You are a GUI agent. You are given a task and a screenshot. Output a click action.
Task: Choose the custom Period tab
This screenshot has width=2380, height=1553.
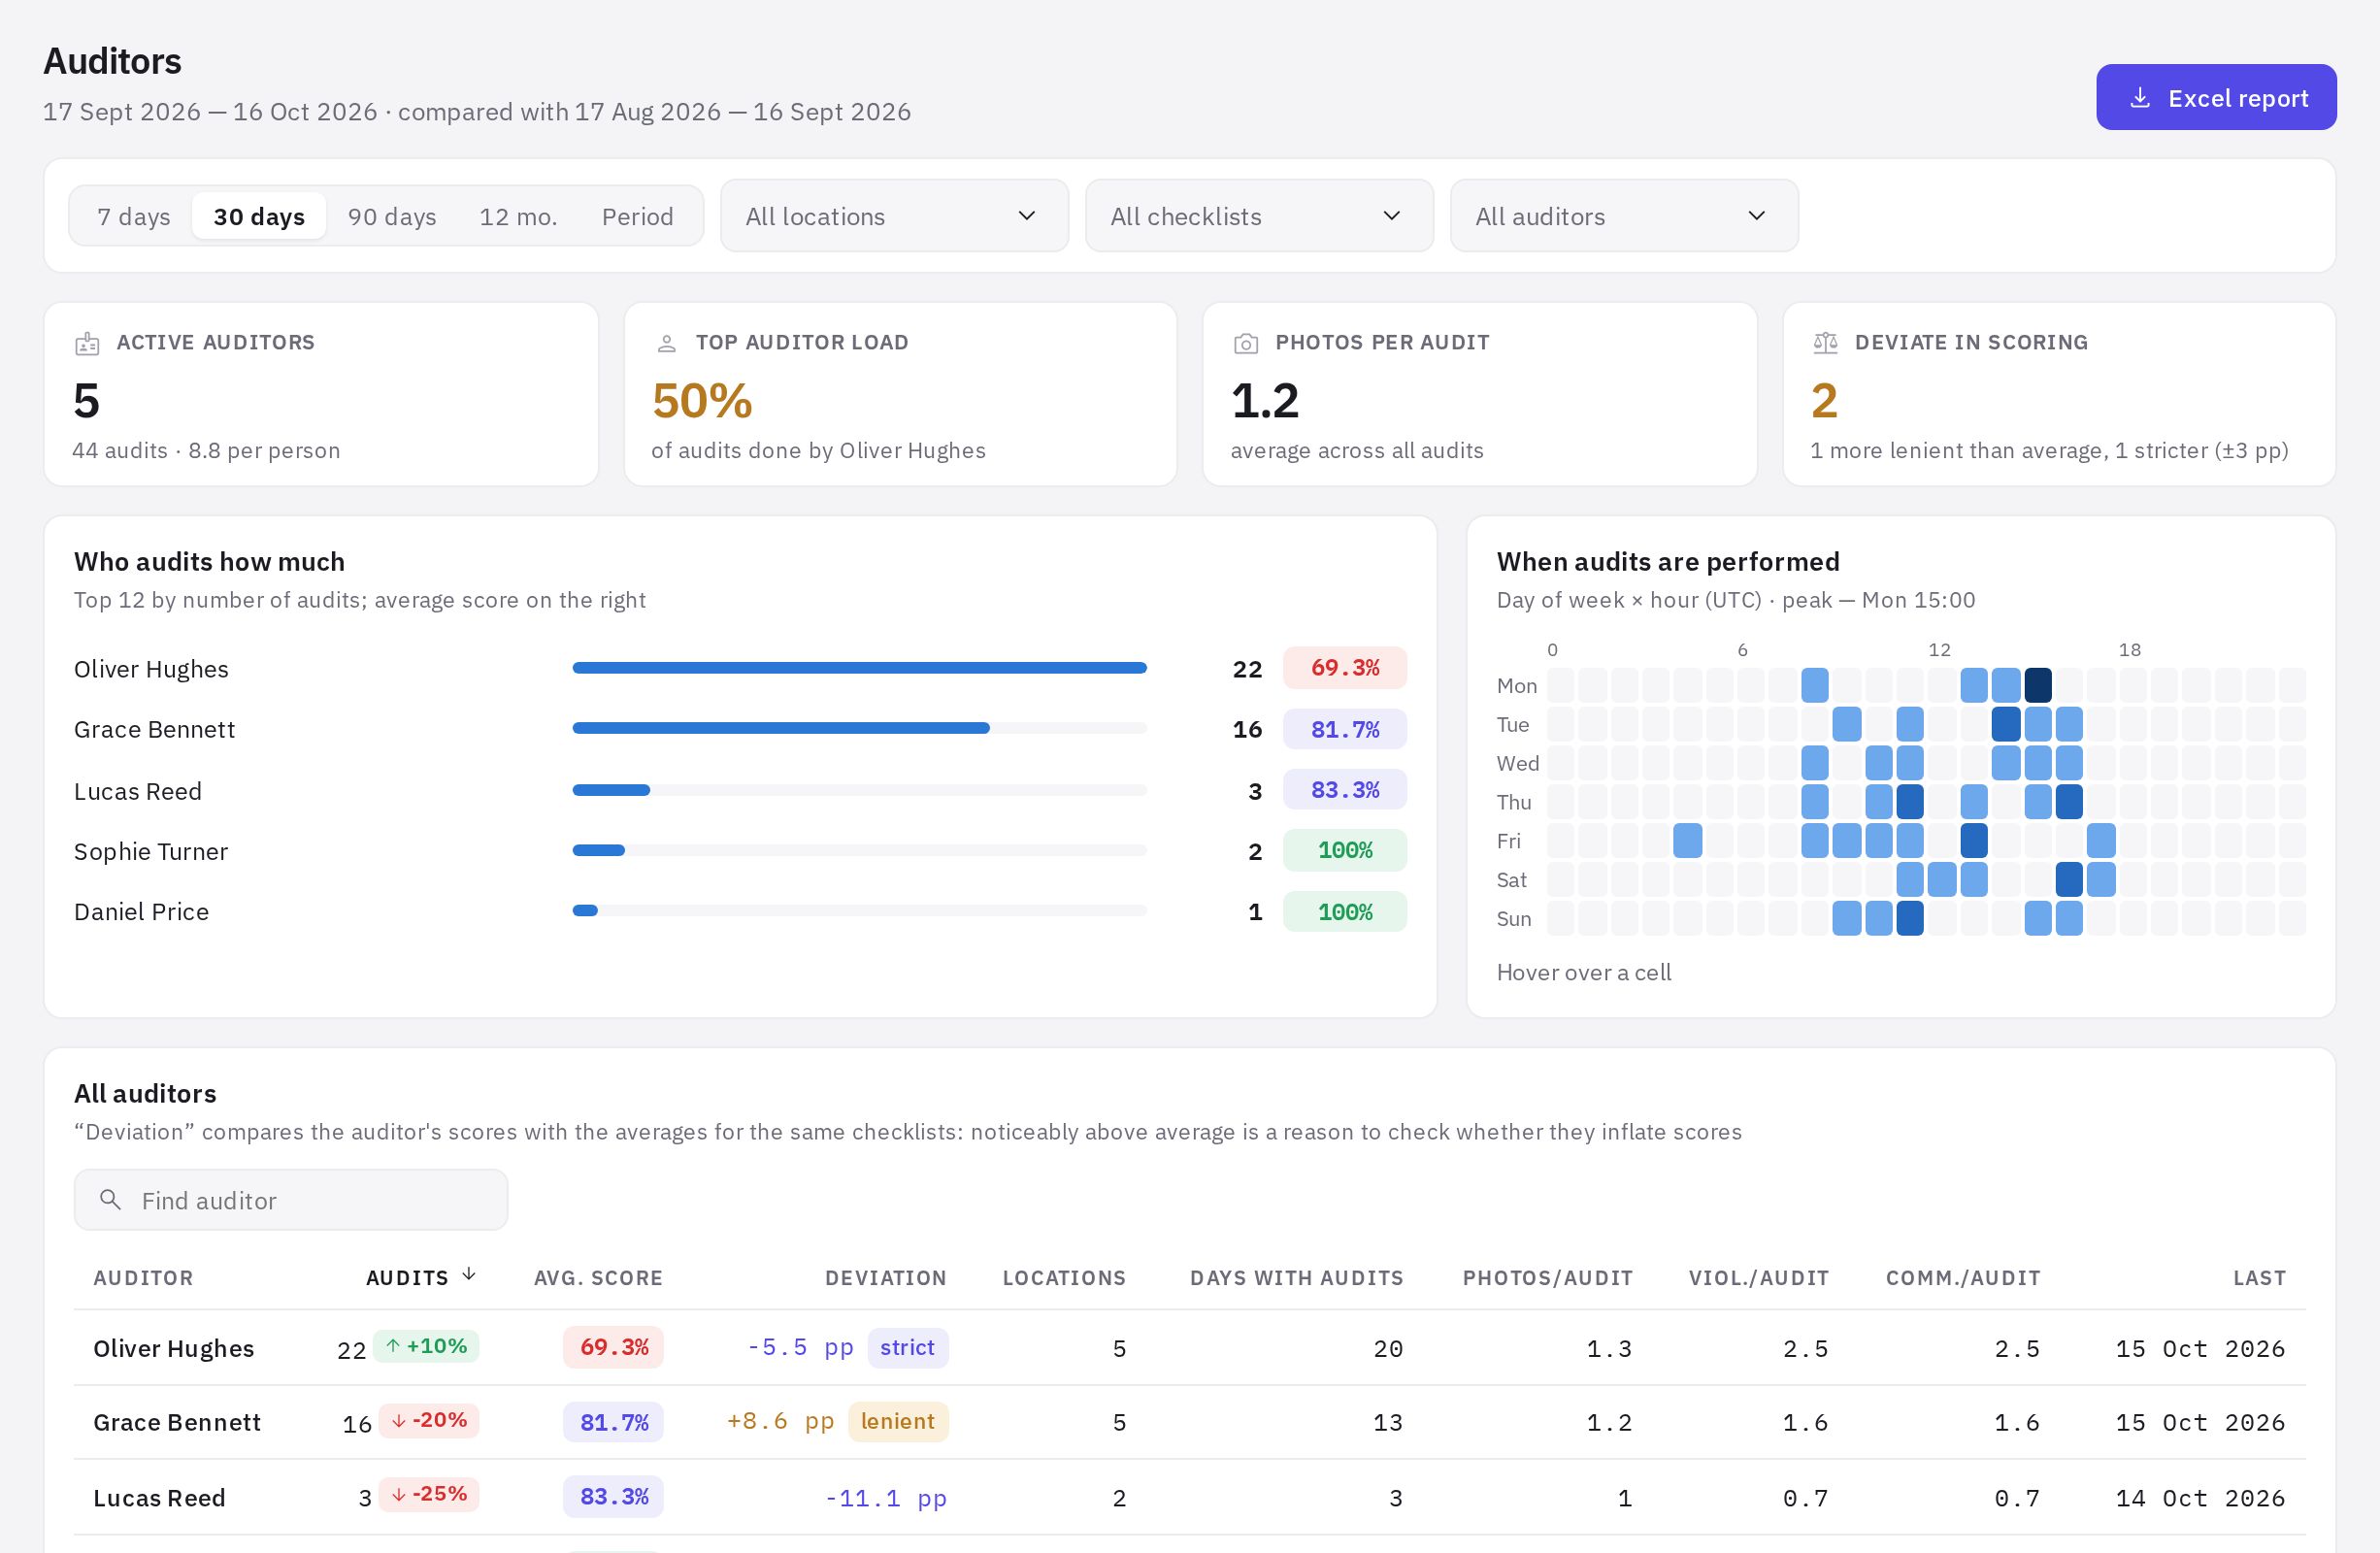click(x=637, y=217)
